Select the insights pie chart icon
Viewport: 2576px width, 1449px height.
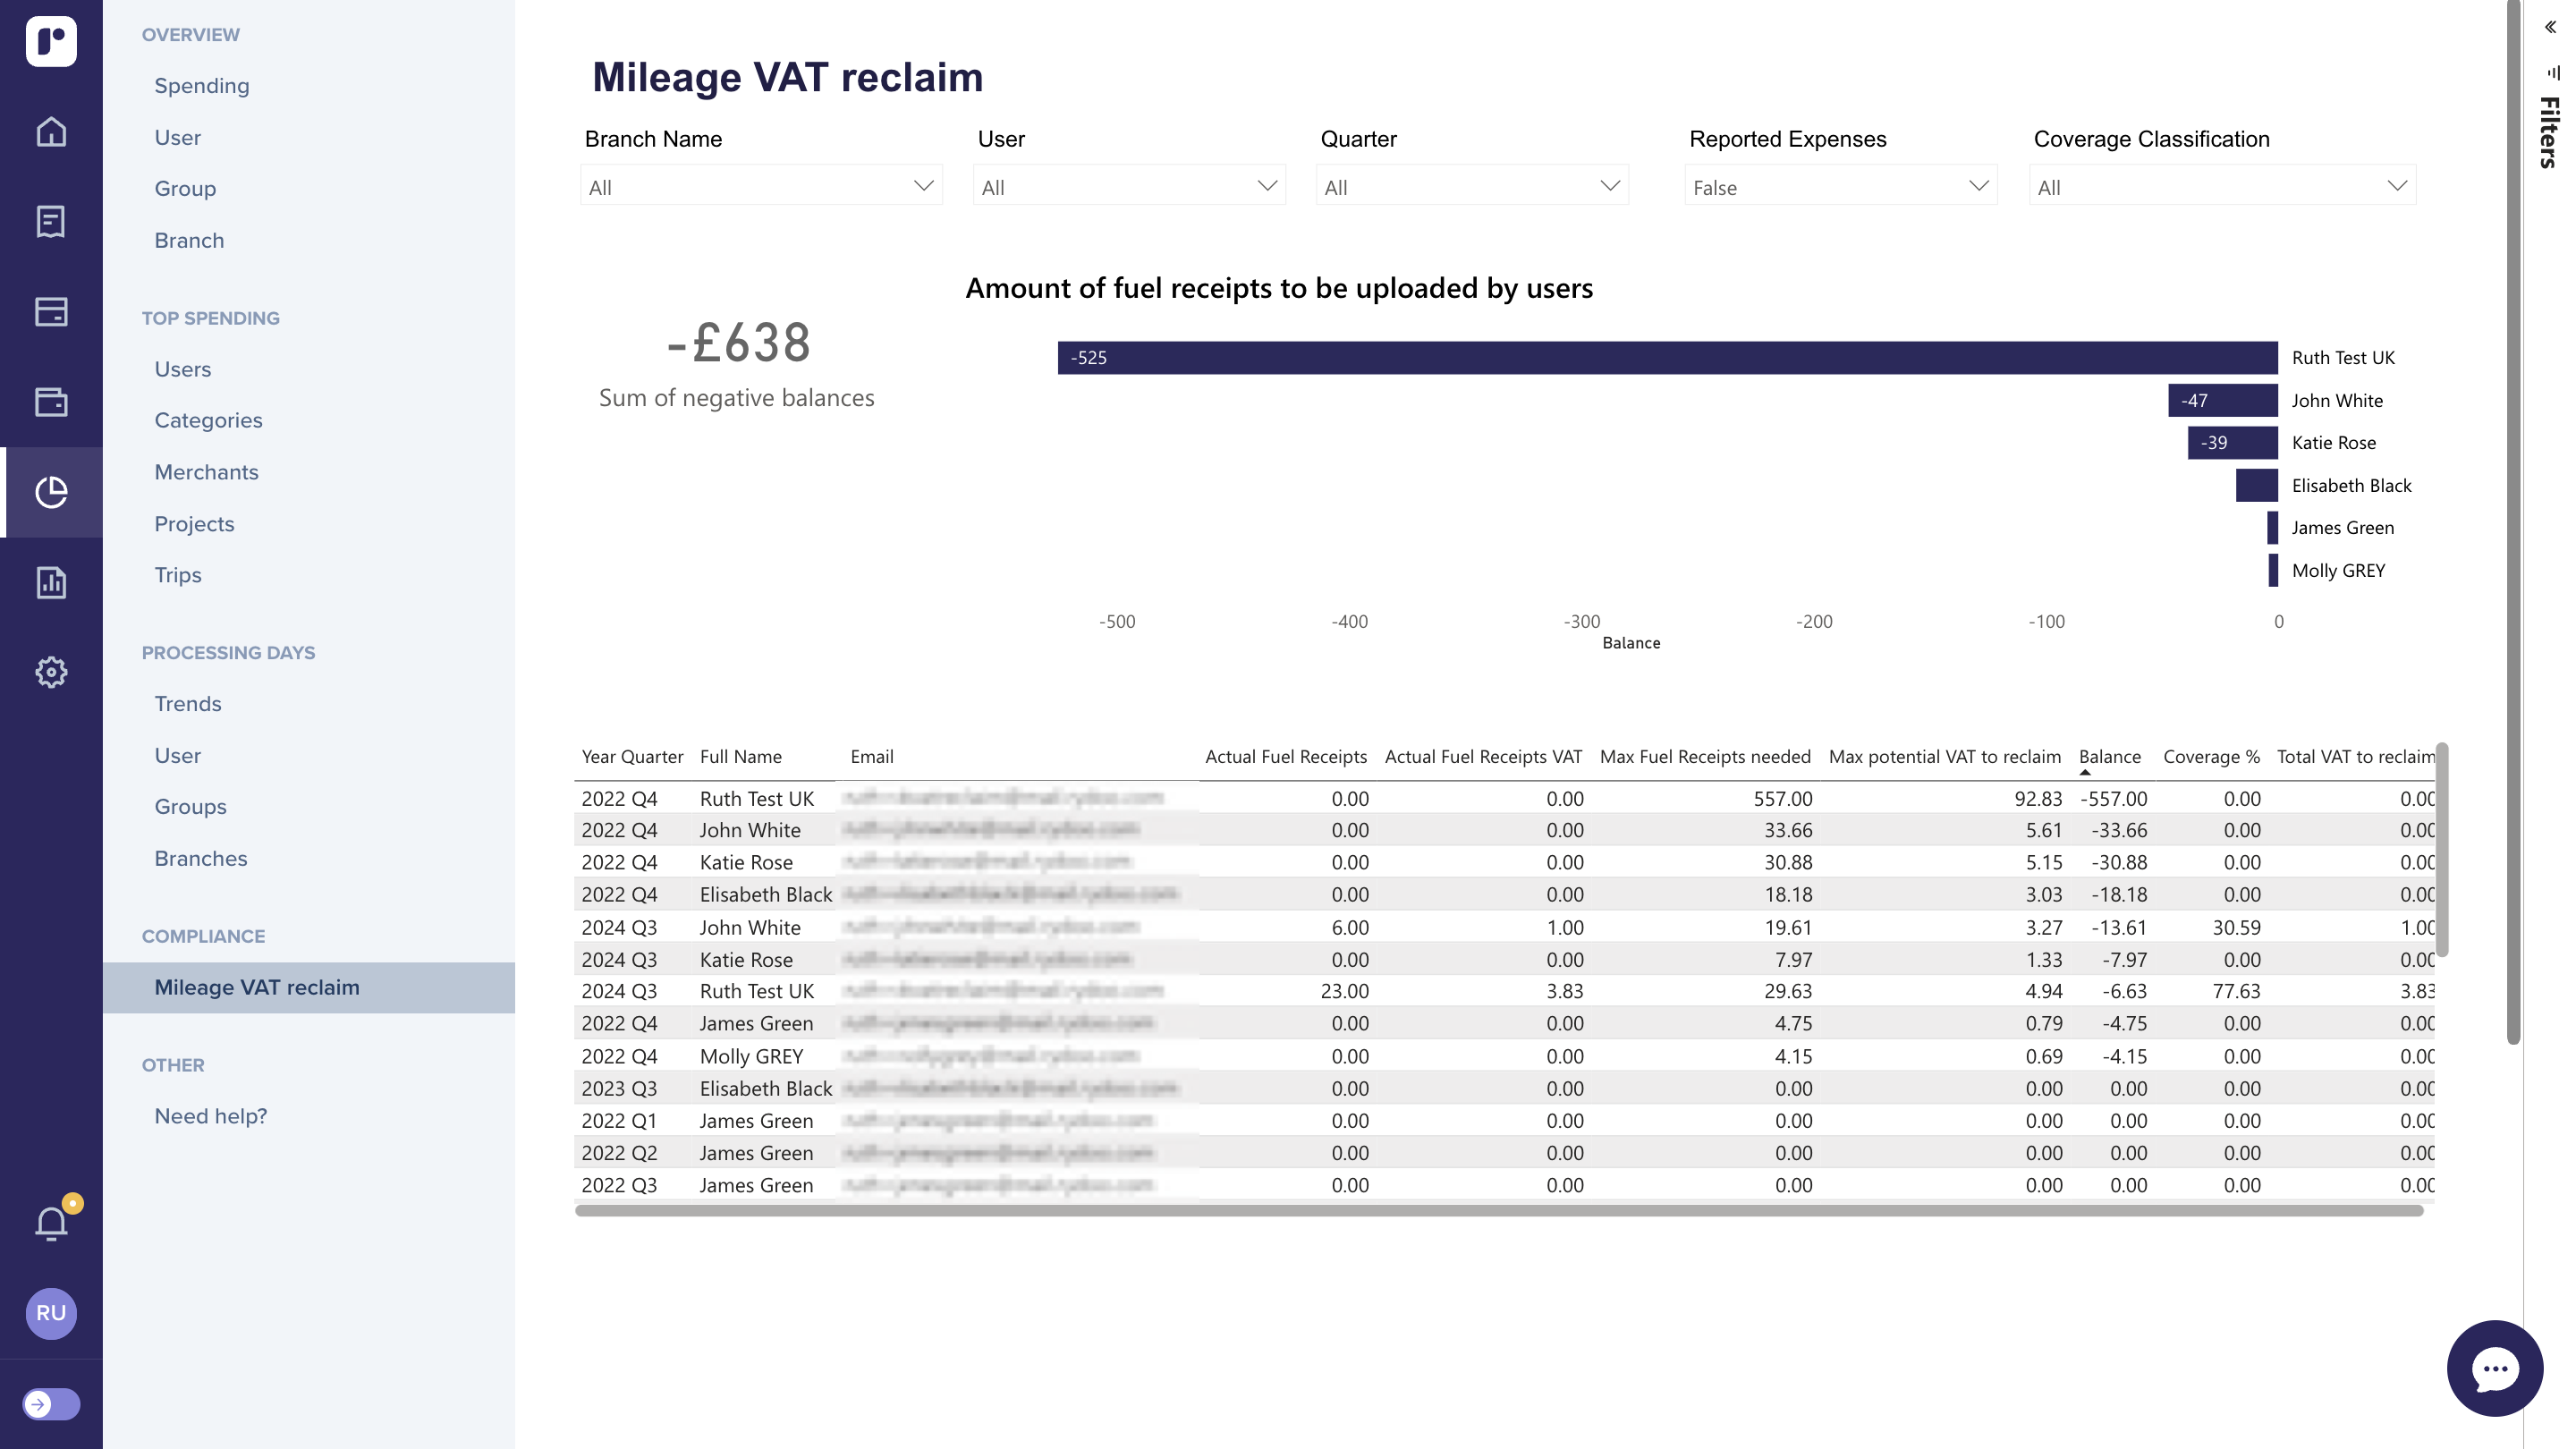coord(51,492)
